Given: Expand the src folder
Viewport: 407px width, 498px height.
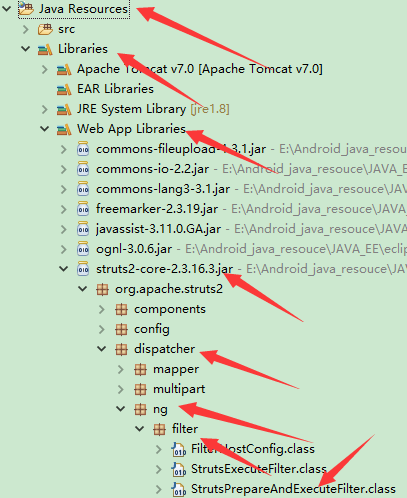Looking at the screenshot, I should (26, 29).
